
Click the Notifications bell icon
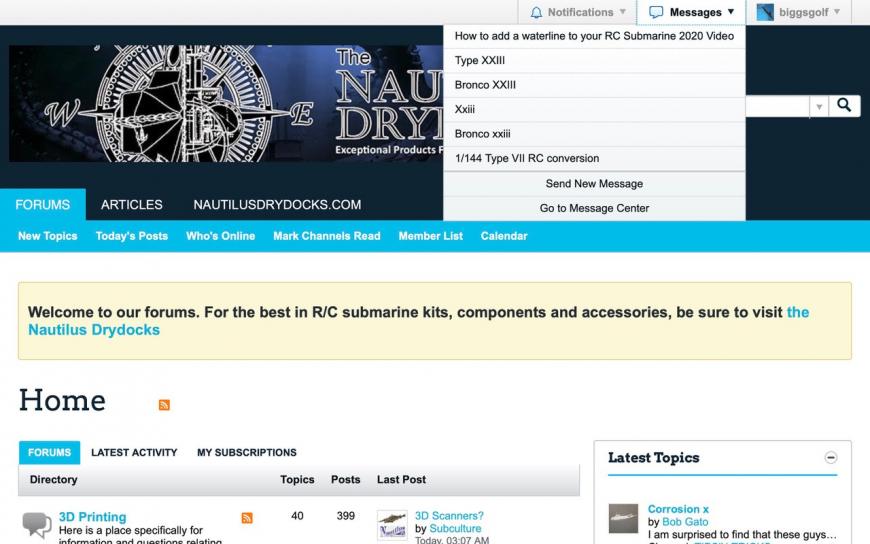pyautogui.click(x=536, y=13)
